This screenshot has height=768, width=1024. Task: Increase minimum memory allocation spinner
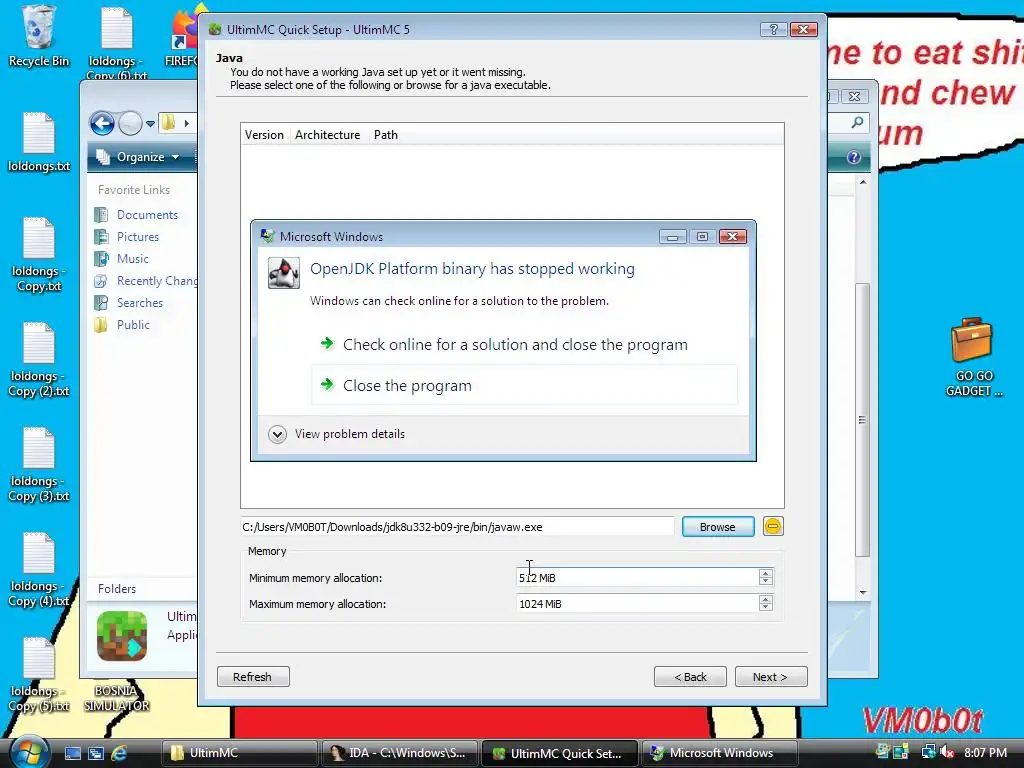click(766, 573)
